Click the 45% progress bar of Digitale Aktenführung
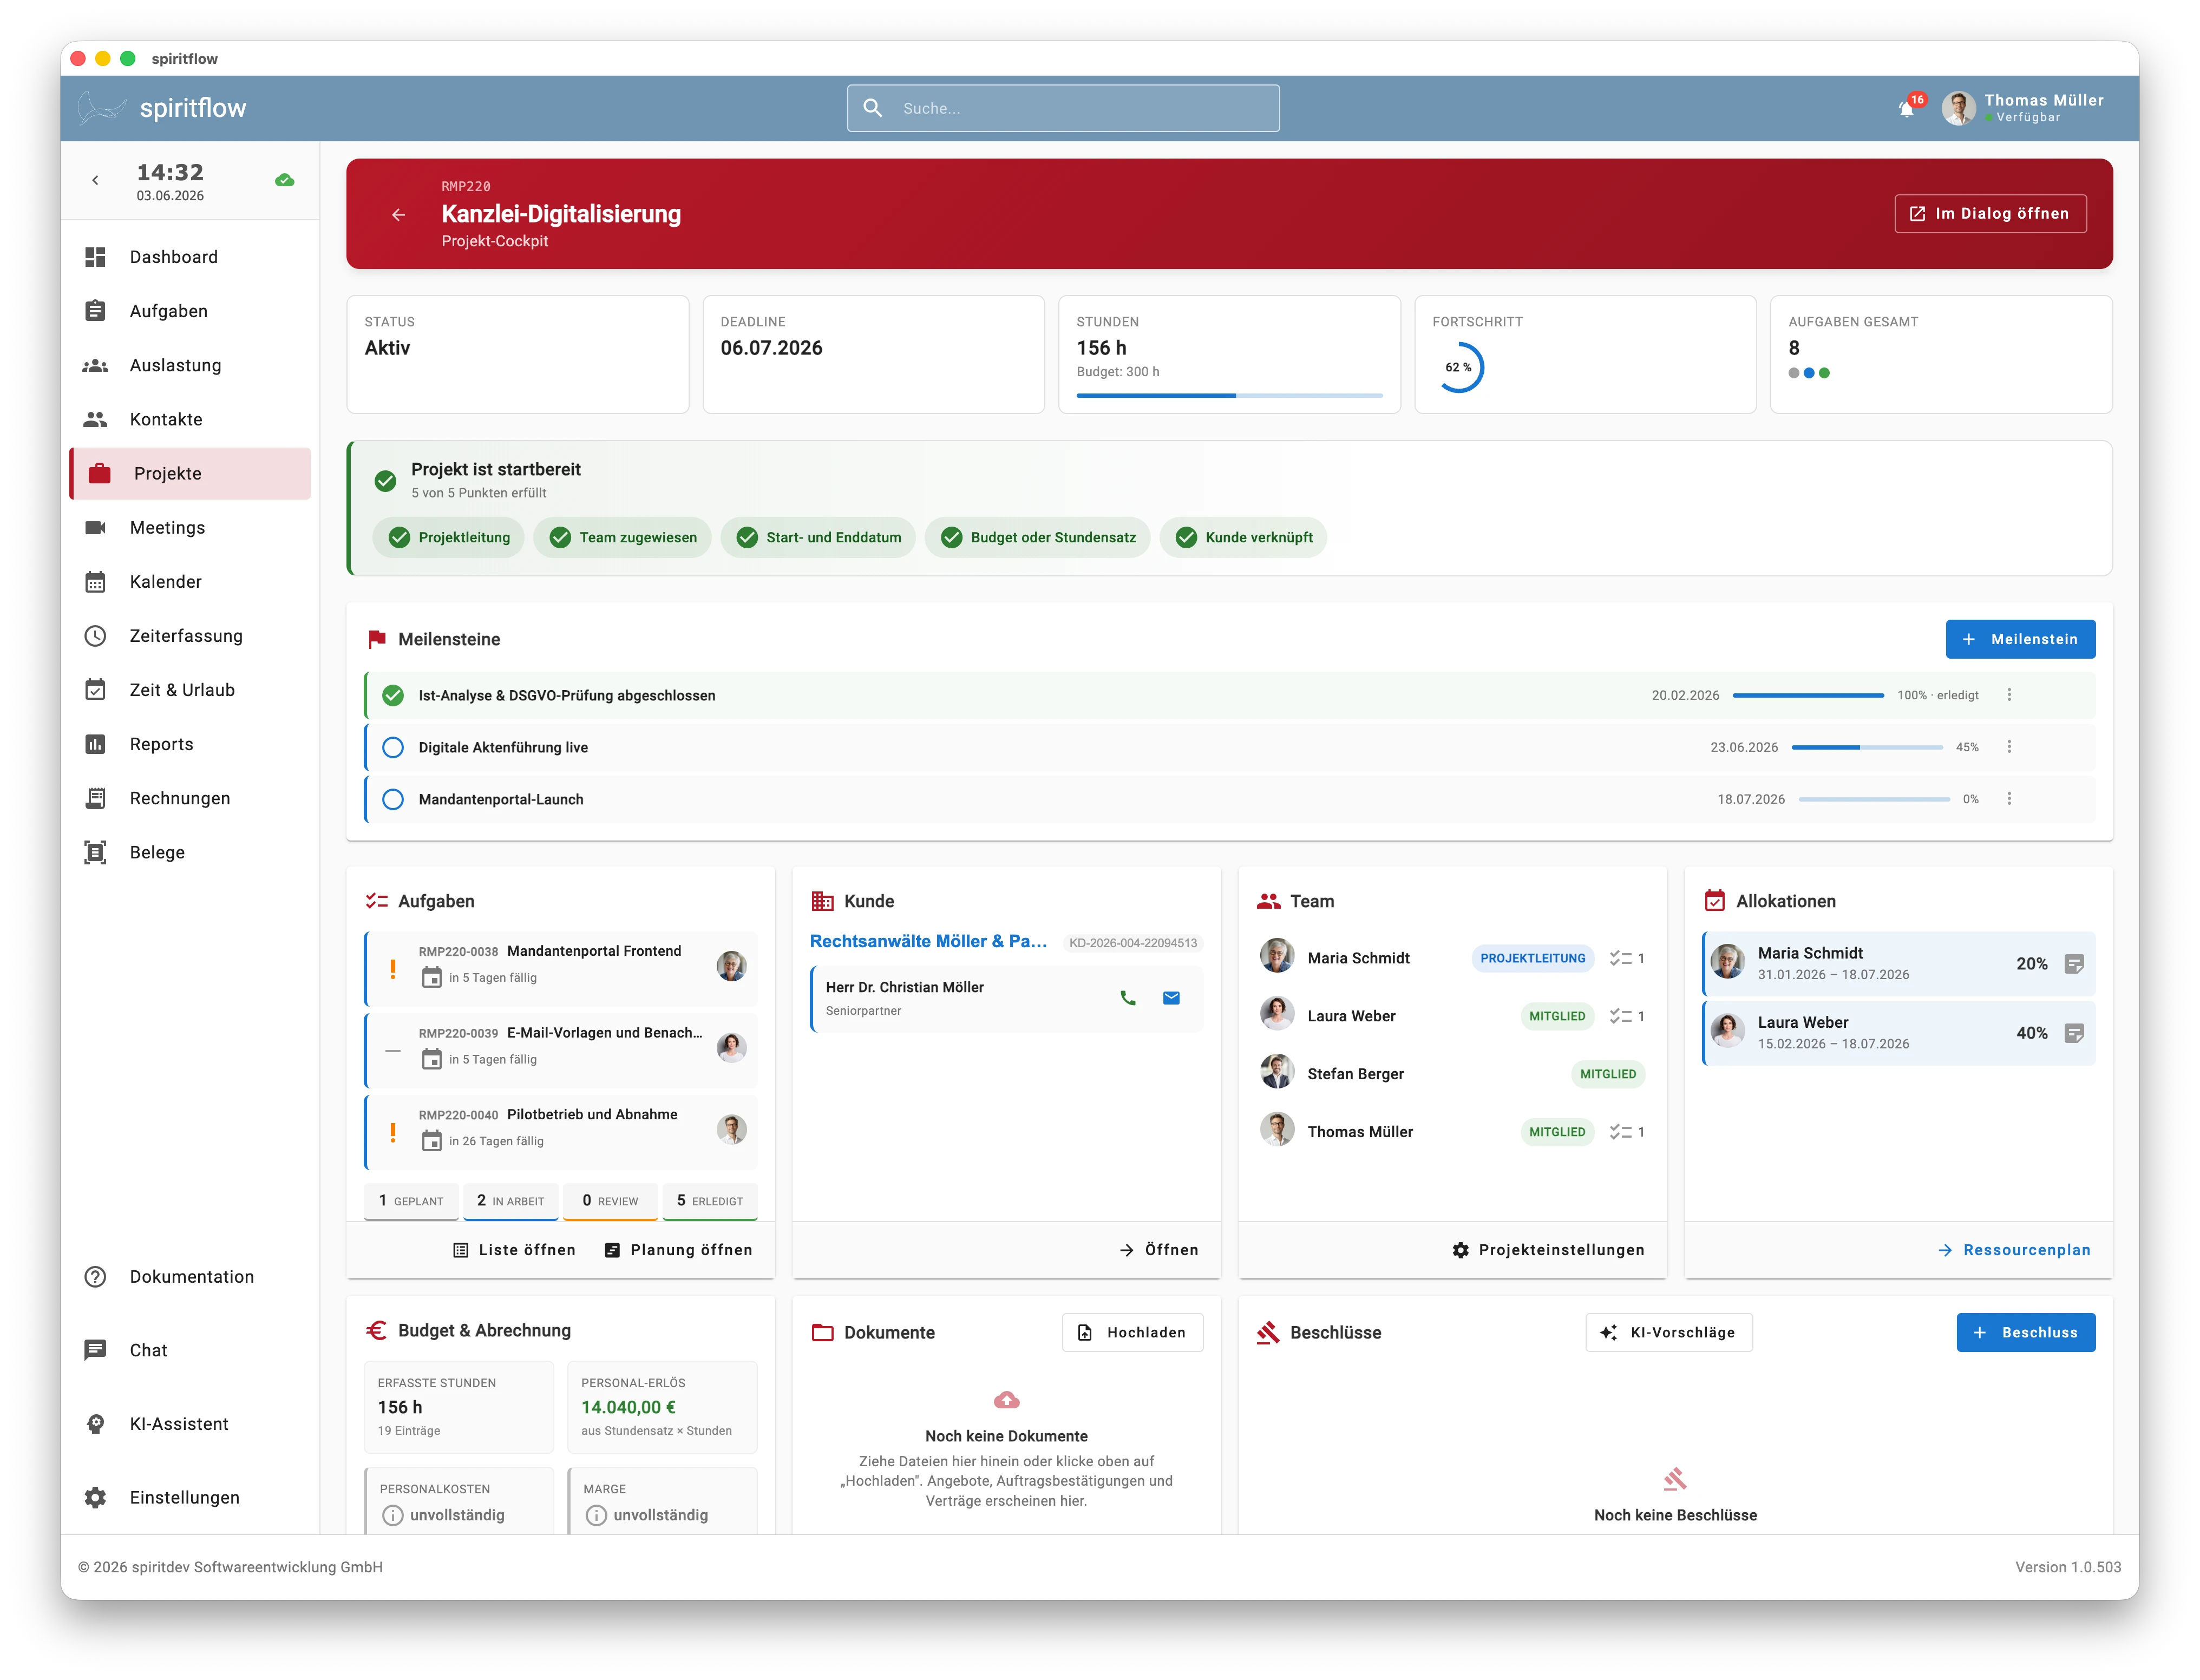Viewport: 2200px width, 1680px height. pyautogui.click(x=1867, y=747)
